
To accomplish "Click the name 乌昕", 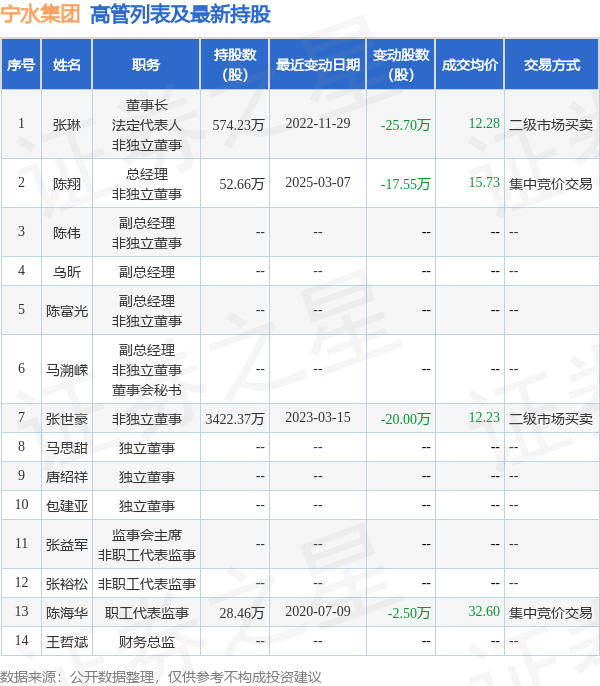I will (x=67, y=272).
